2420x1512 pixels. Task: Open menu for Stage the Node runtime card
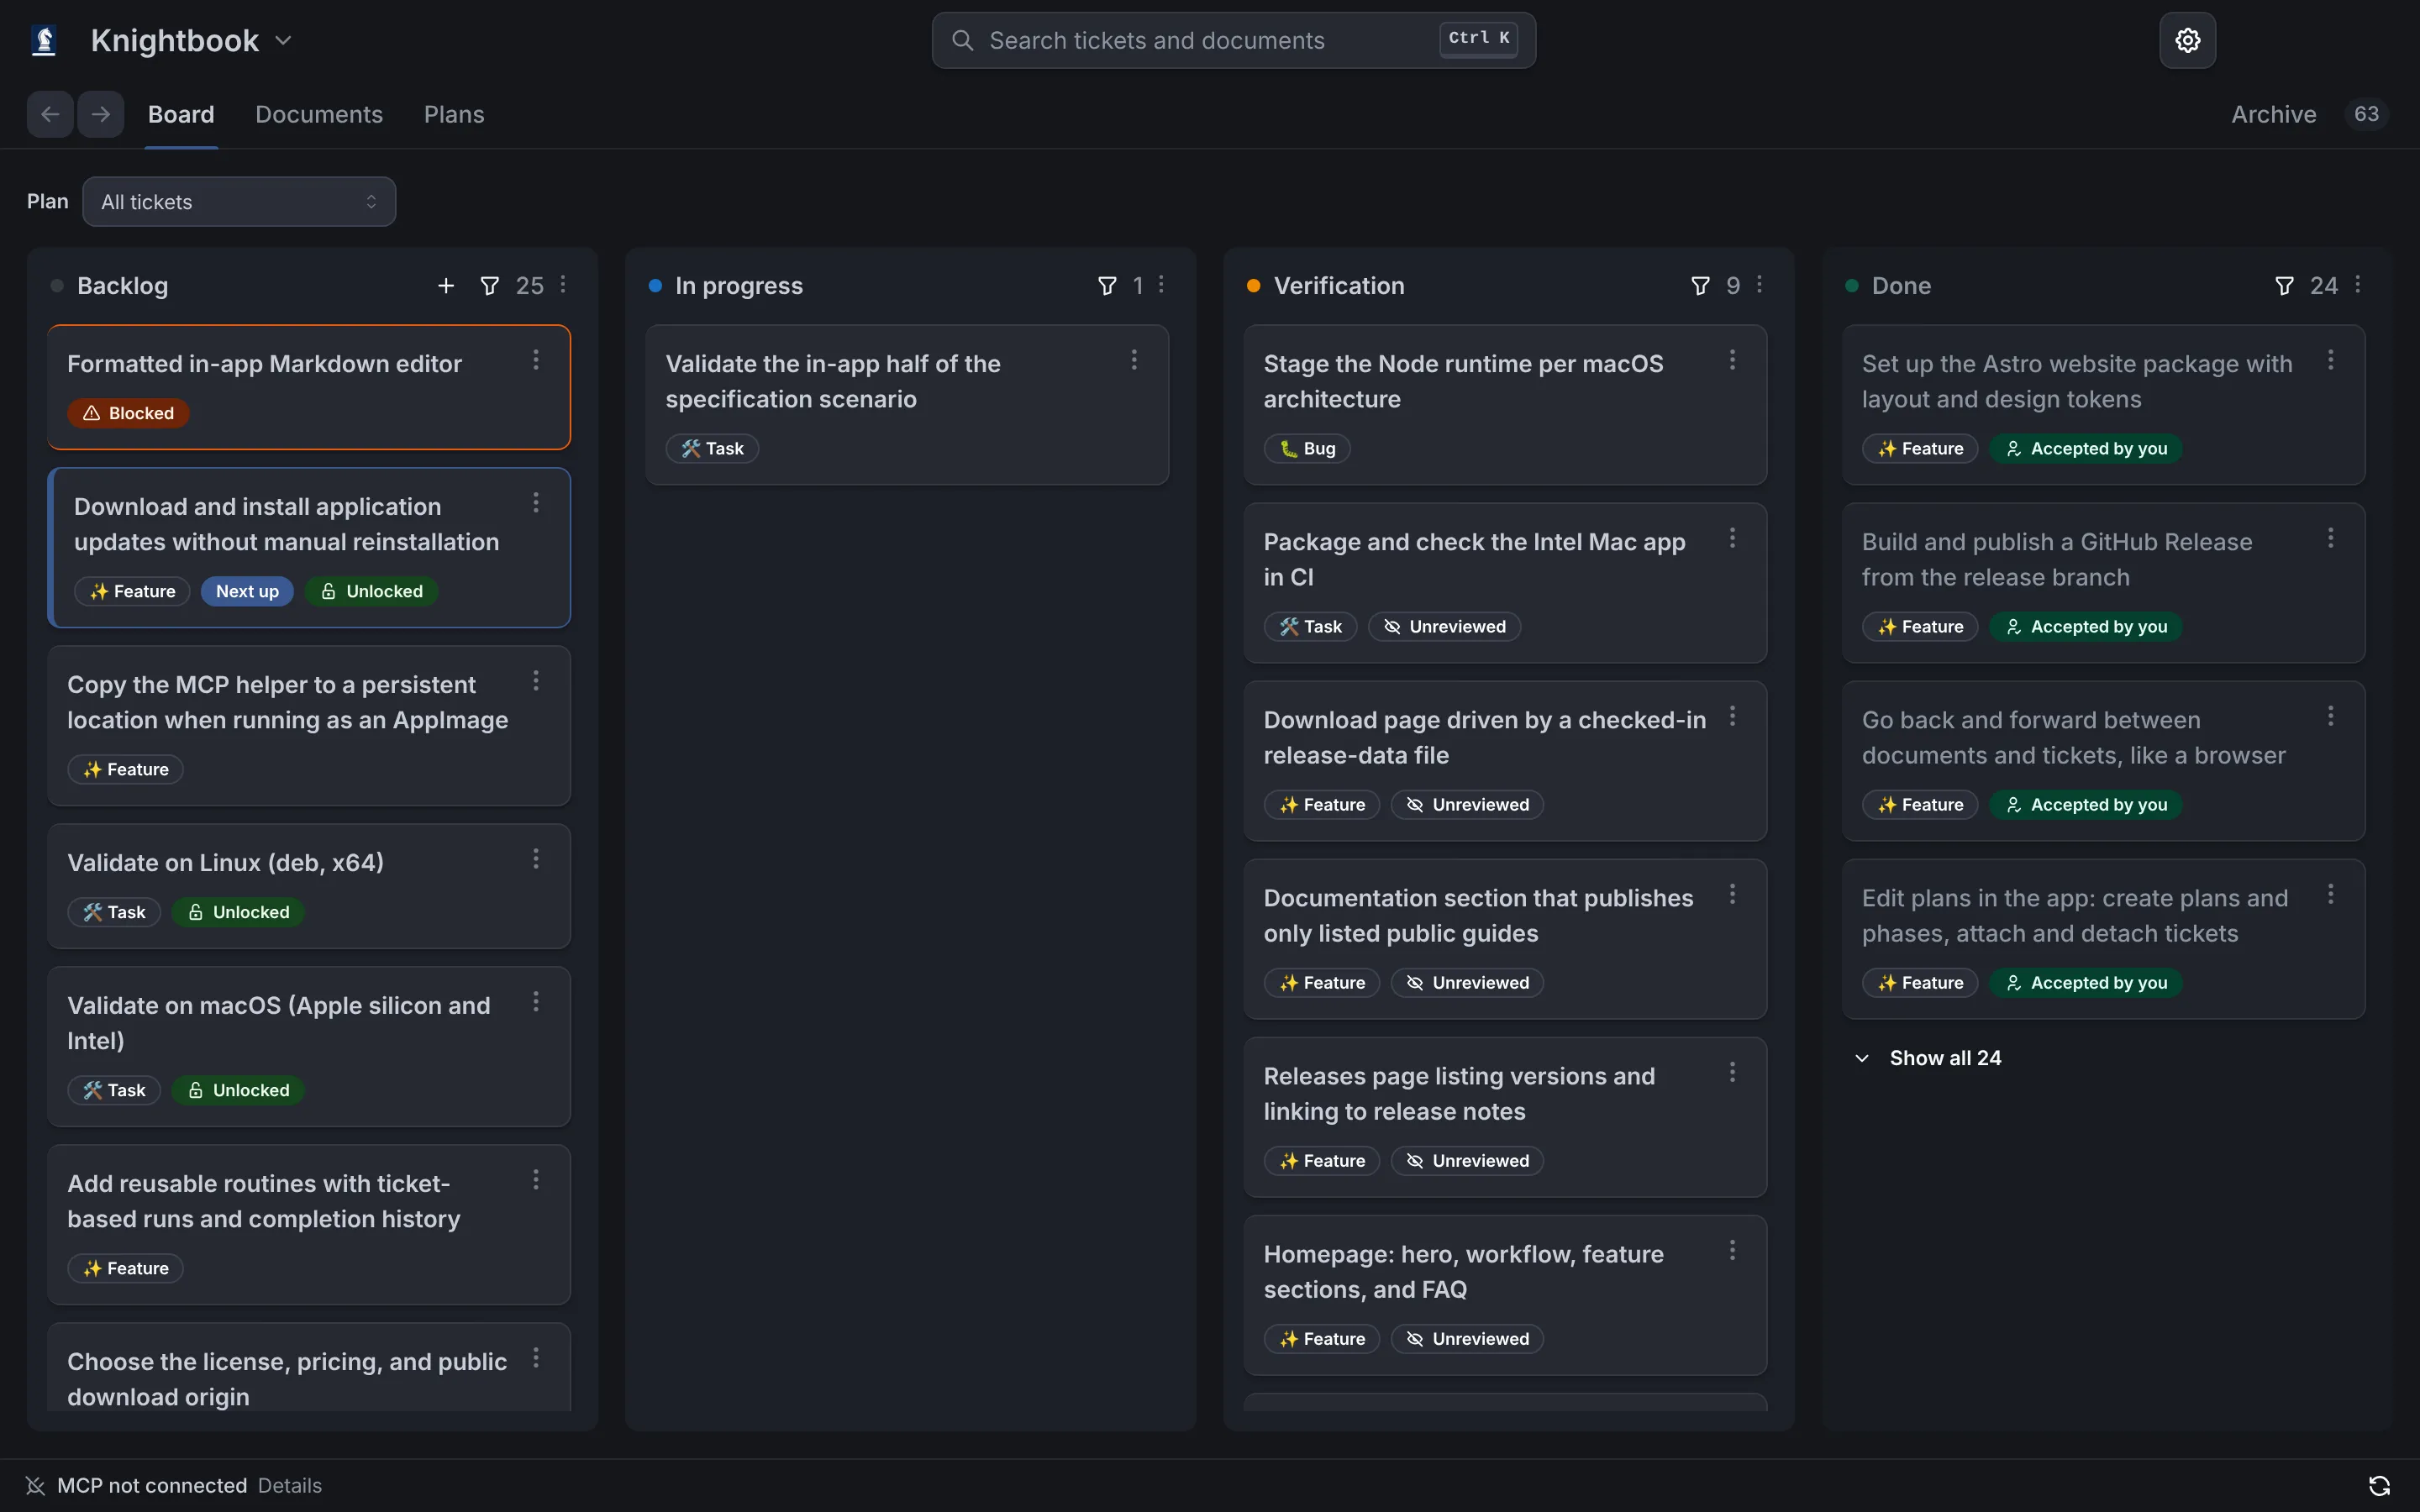1732,360
